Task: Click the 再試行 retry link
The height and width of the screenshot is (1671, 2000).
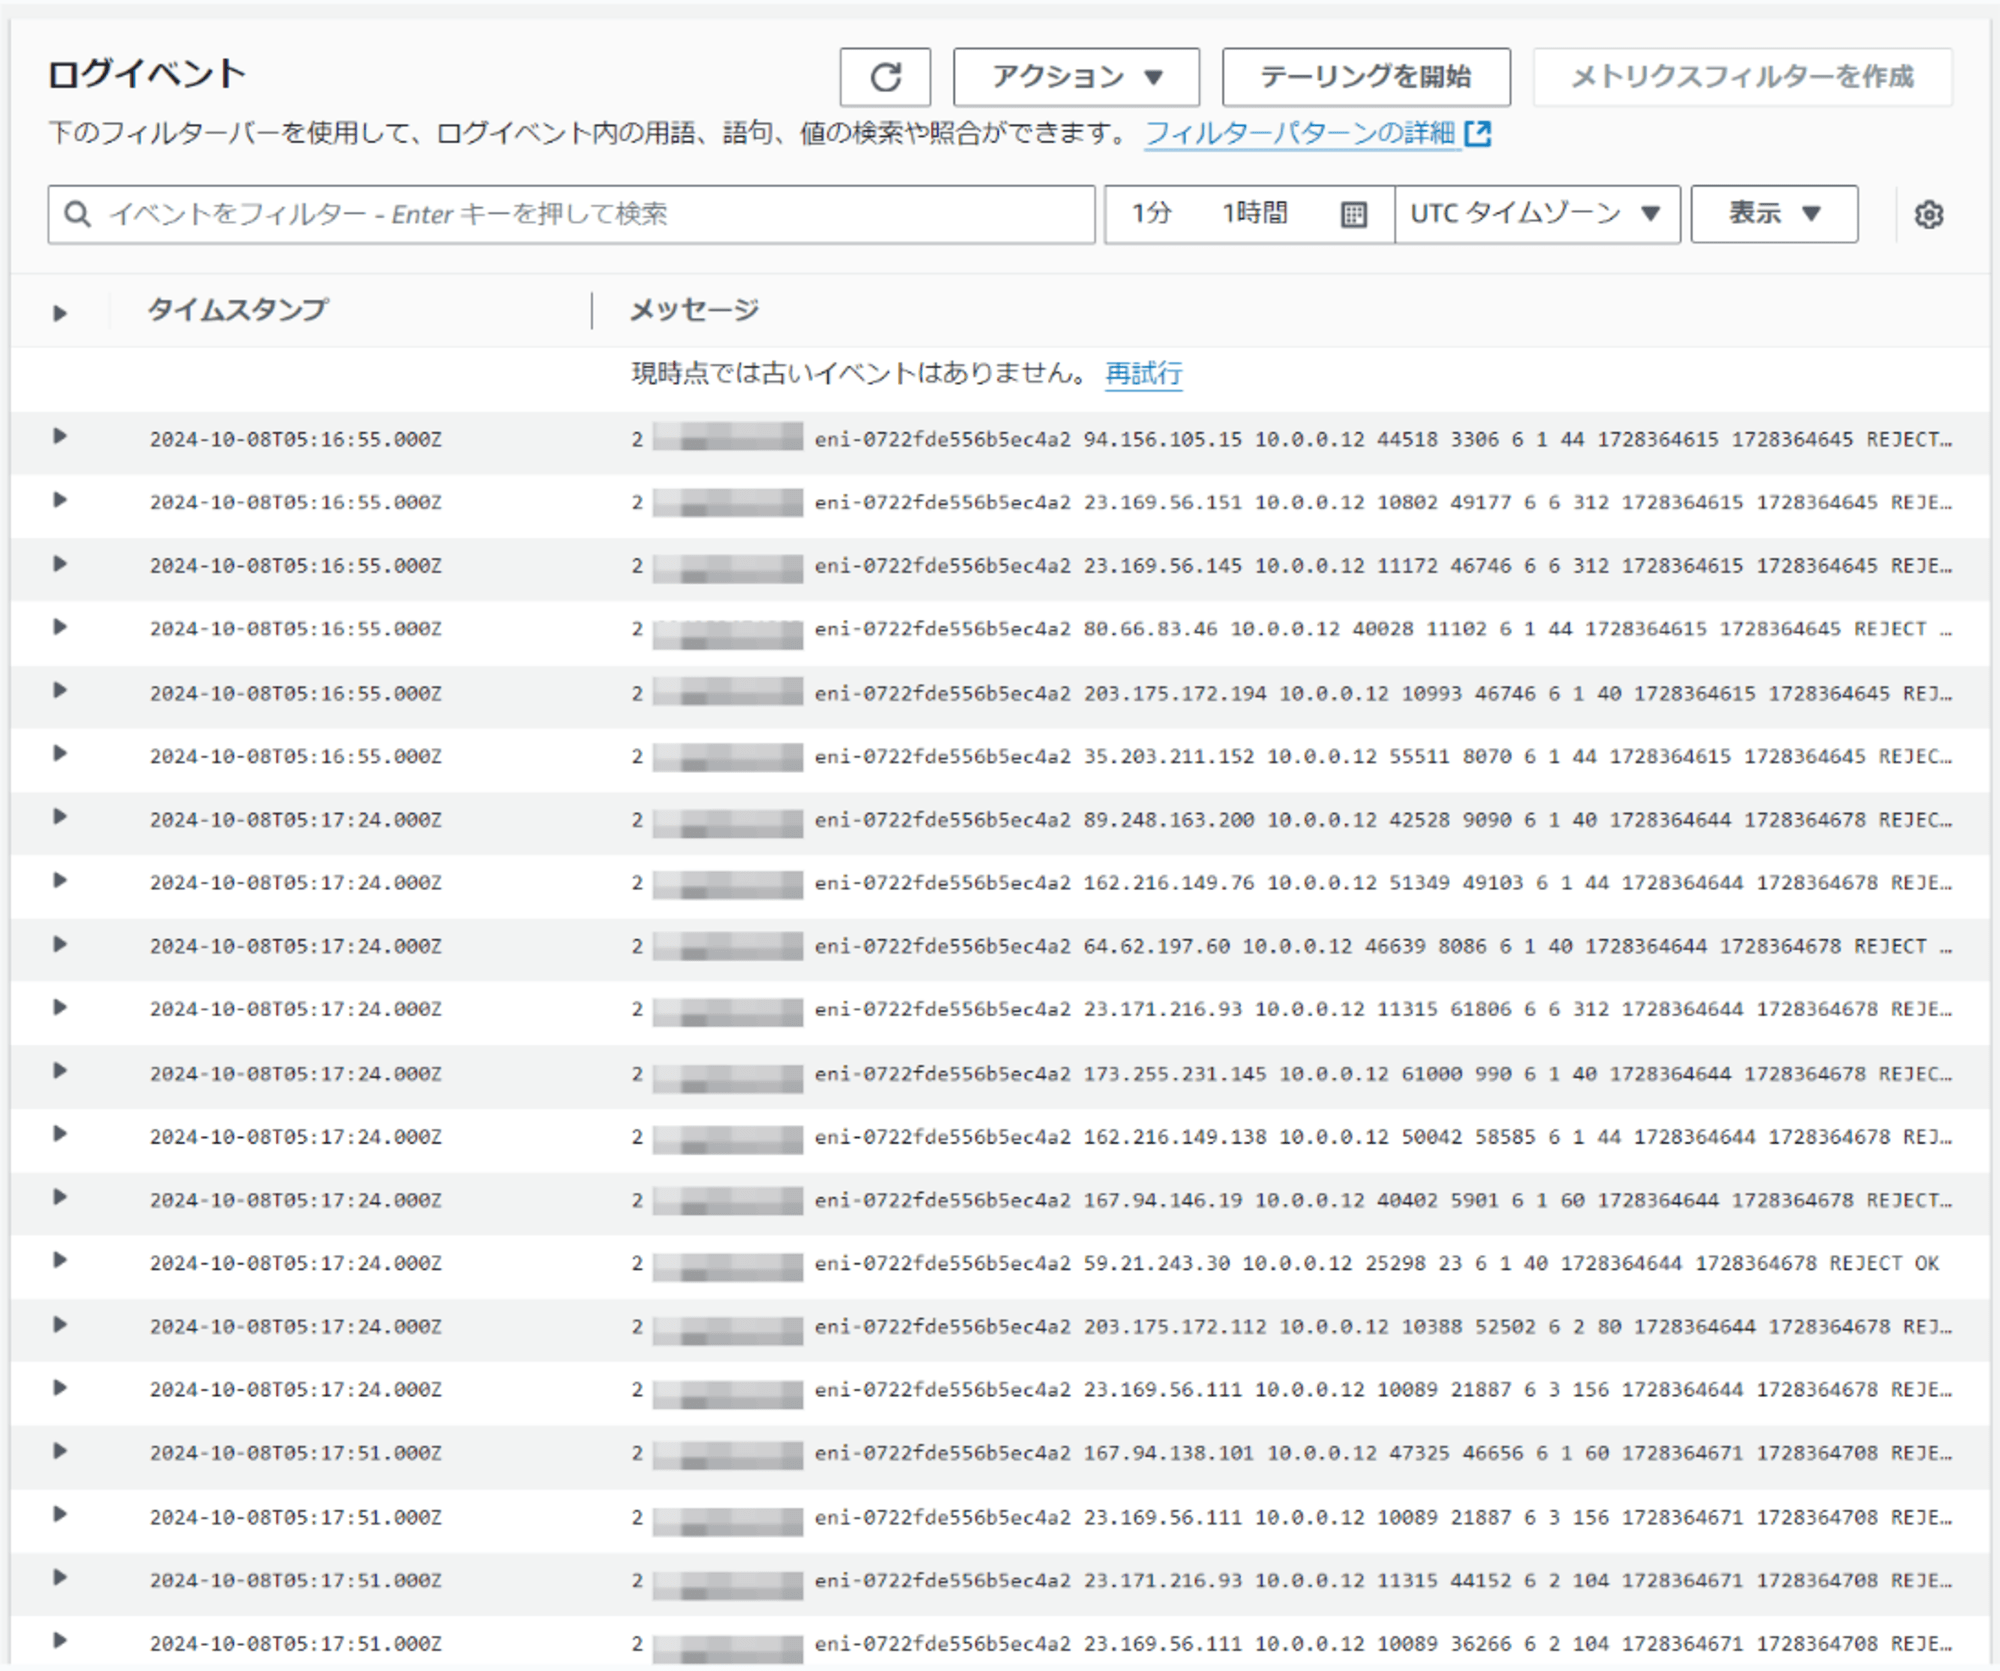Action: coord(1143,374)
